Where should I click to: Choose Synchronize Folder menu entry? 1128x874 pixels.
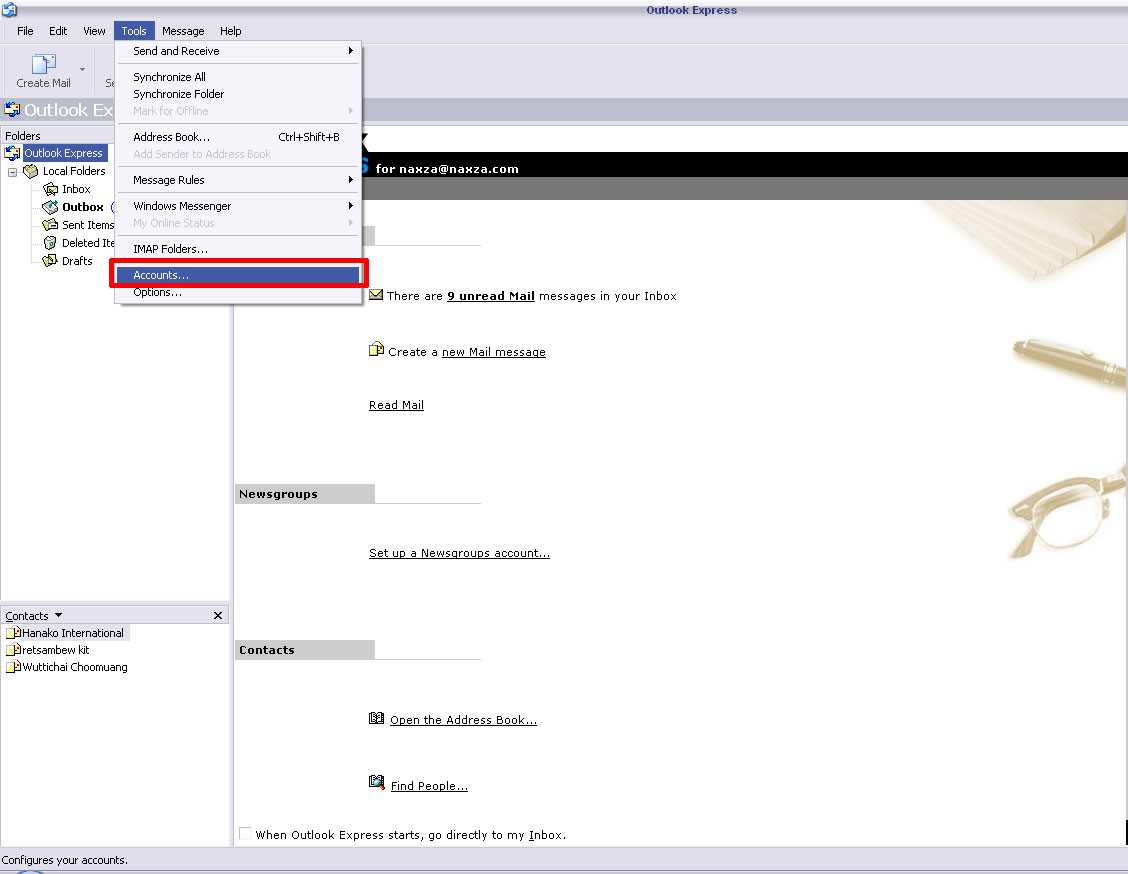[238, 94]
